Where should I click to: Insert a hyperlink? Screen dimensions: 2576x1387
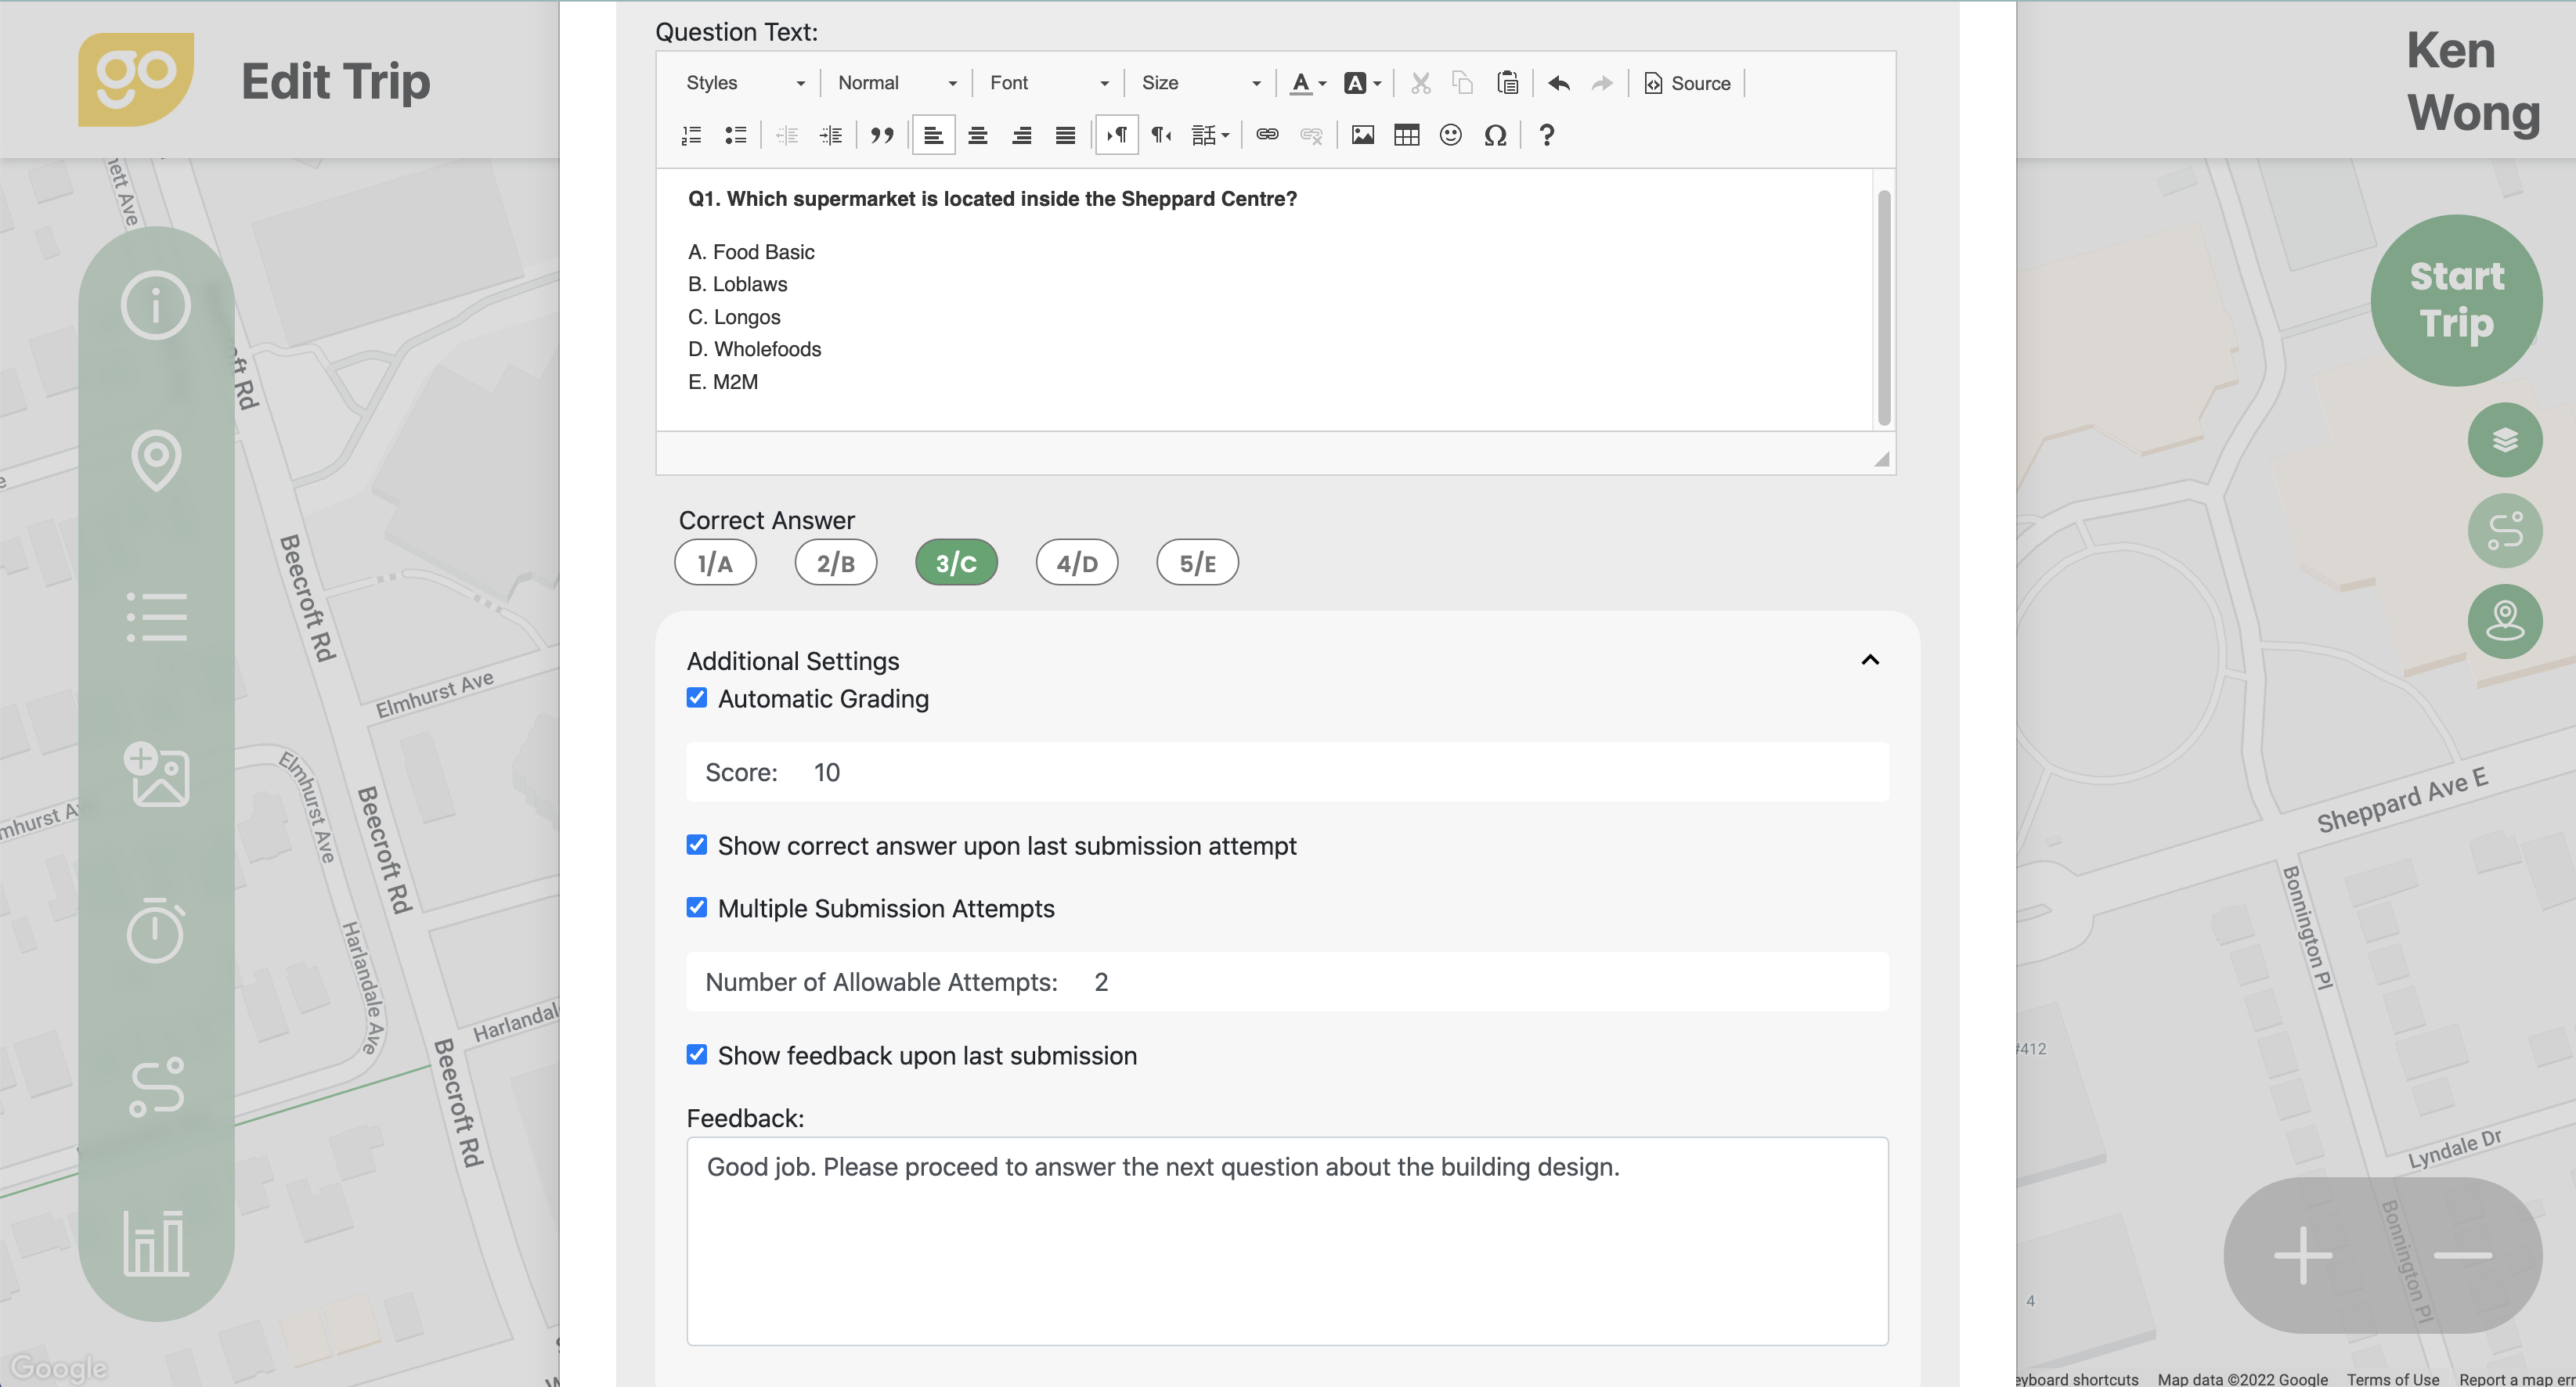tap(1267, 135)
